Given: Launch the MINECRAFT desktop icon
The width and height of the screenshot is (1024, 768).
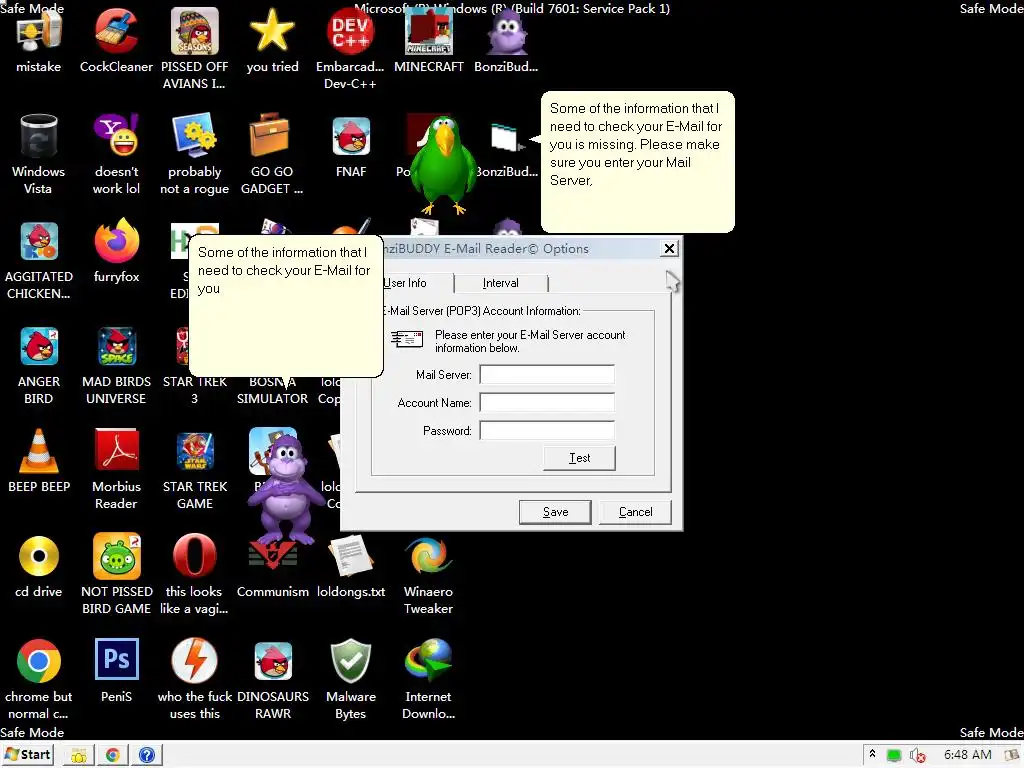Looking at the screenshot, I should [428, 33].
